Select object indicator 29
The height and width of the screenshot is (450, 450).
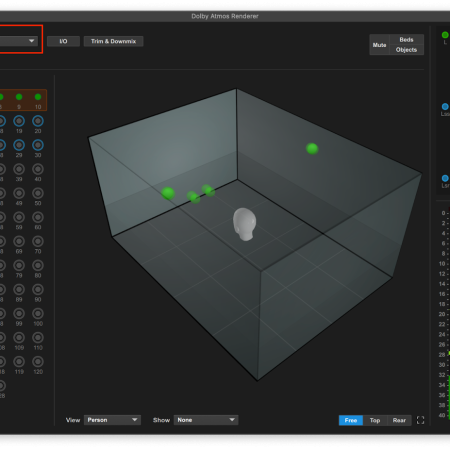[19, 145]
